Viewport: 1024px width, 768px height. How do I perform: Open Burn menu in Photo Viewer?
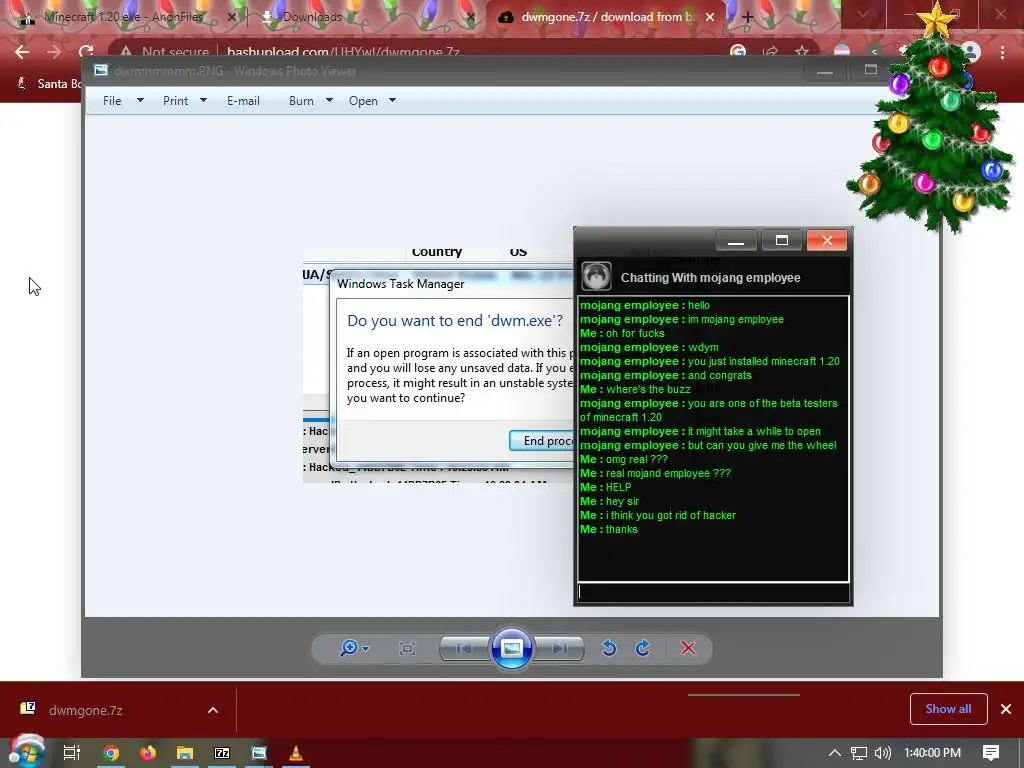click(301, 101)
